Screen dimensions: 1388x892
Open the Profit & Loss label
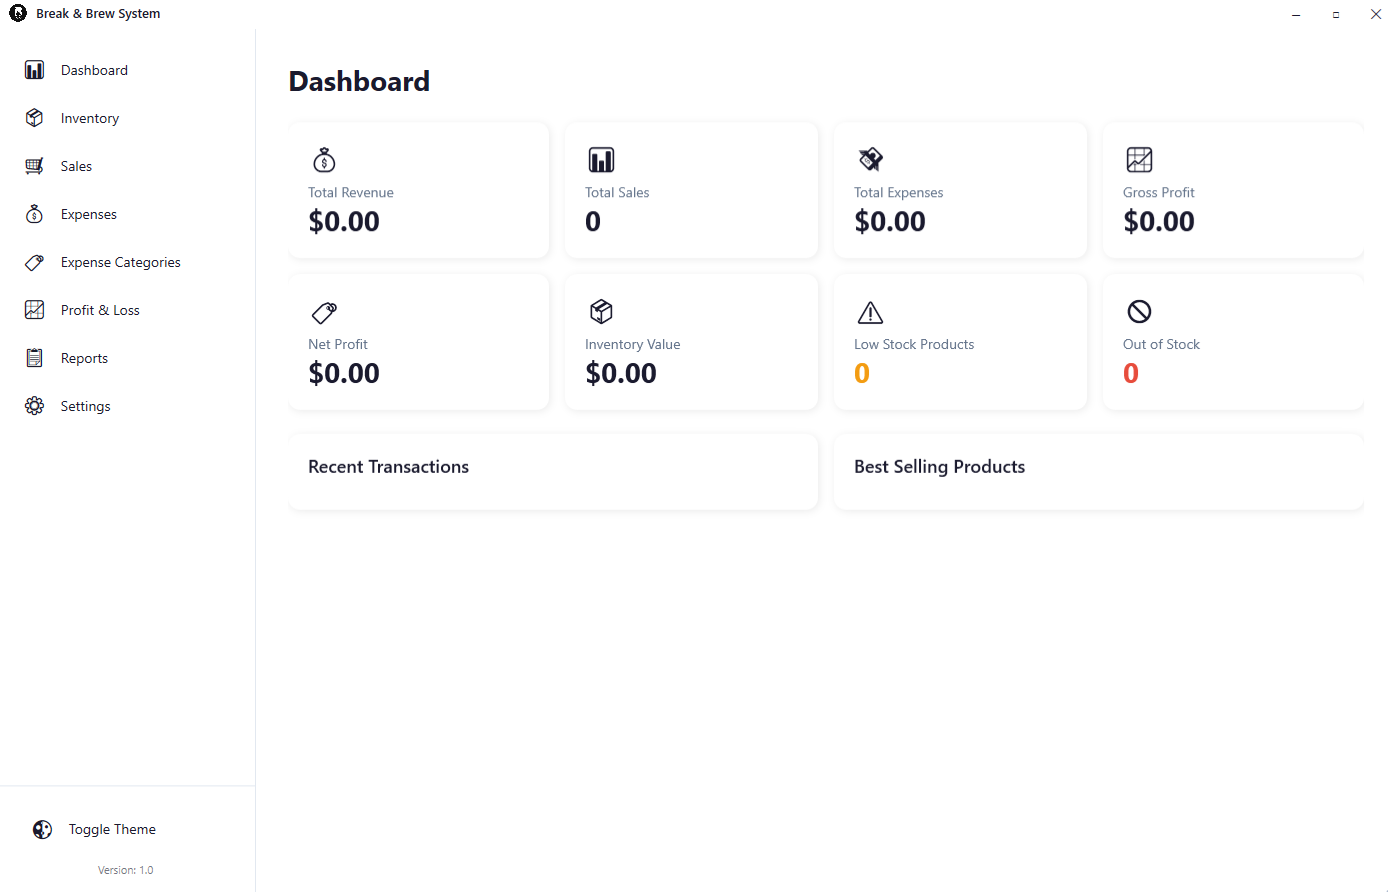point(100,310)
